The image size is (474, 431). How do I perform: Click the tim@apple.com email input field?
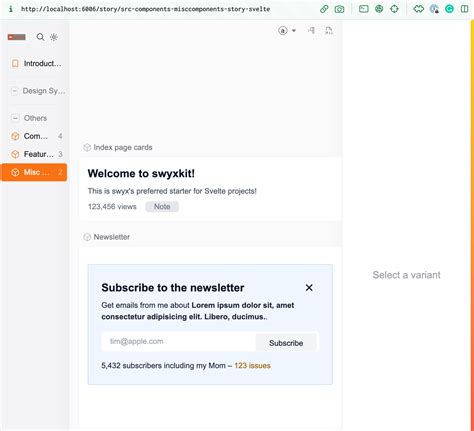click(x=179, y=341)
